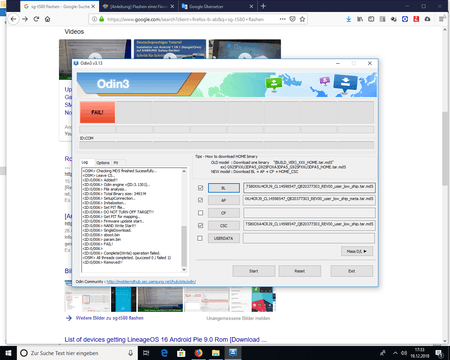
Task: Click the Exit button in Odin3
Action: coord(352,271)
